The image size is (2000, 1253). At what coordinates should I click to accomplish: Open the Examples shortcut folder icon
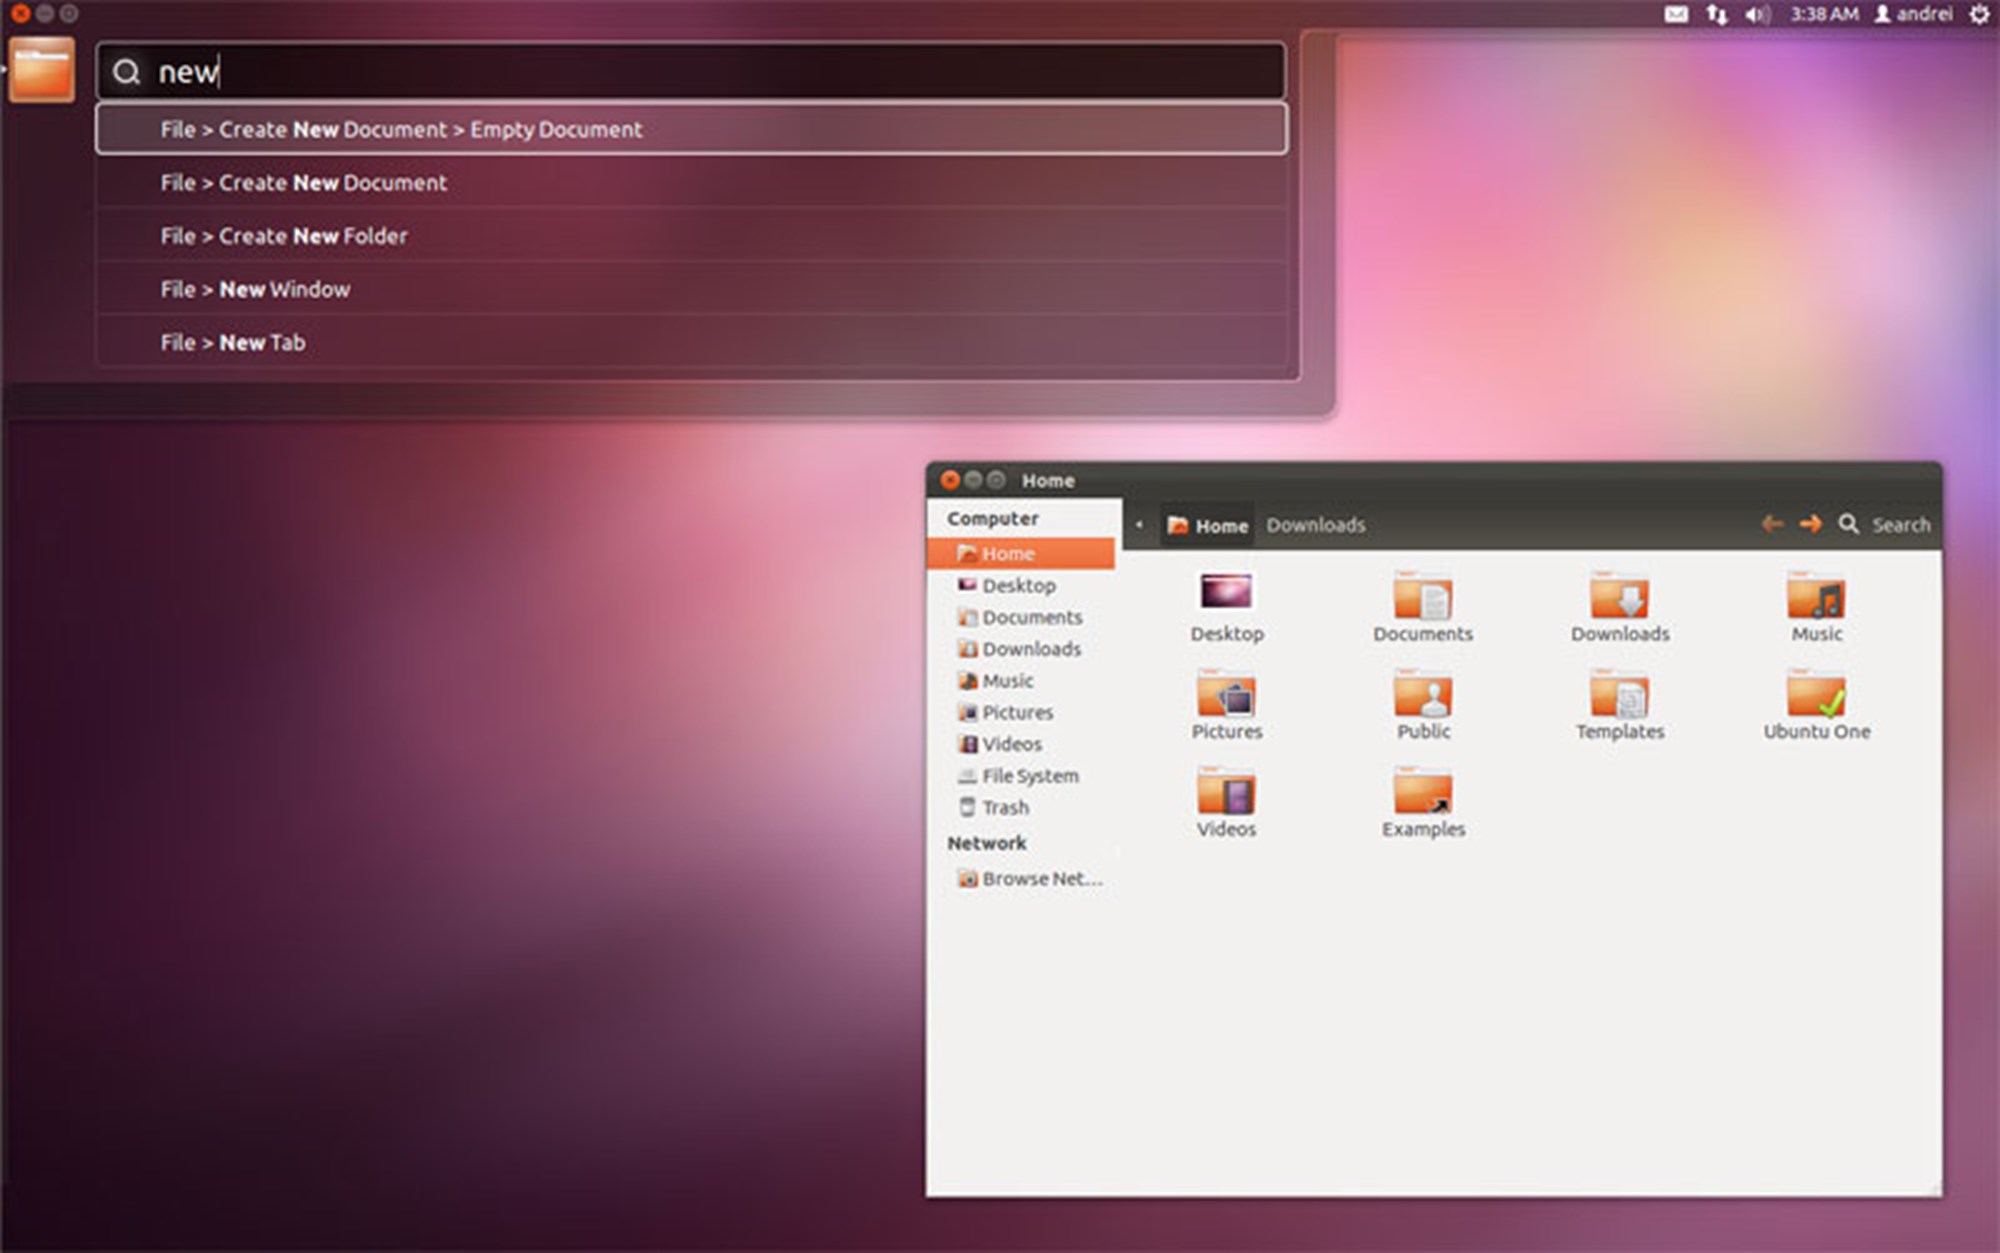tap(1423, 791)
